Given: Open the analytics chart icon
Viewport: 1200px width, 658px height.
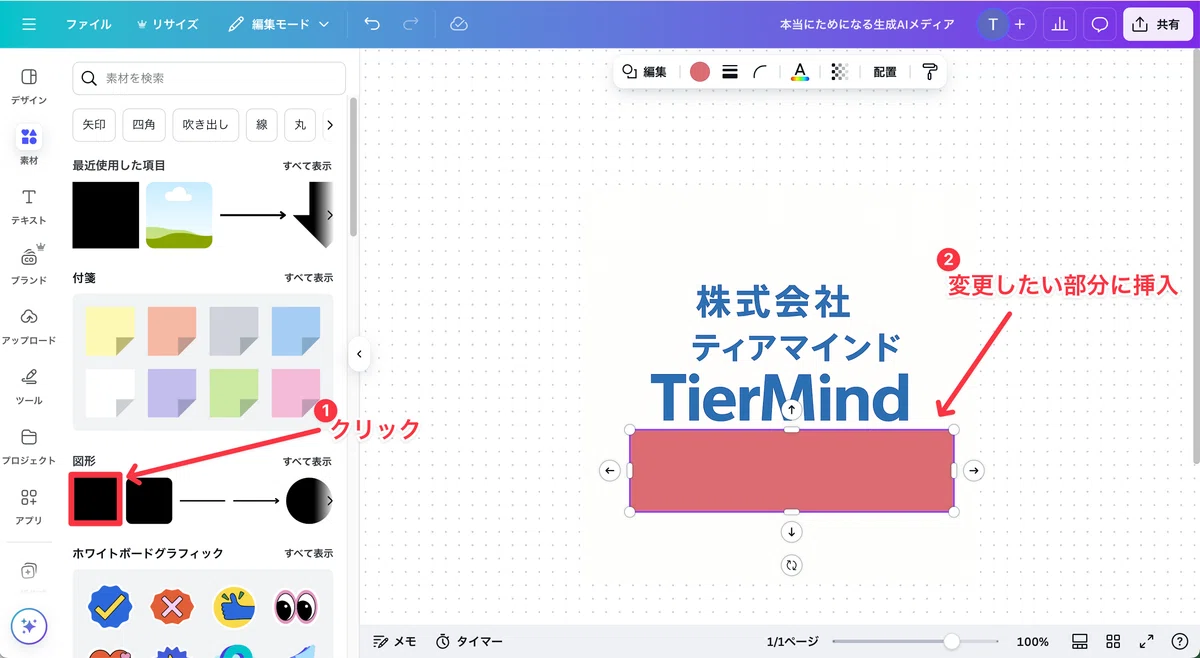Looking at the screenshot, I should pyautogui.click(x=1059, y=24).
